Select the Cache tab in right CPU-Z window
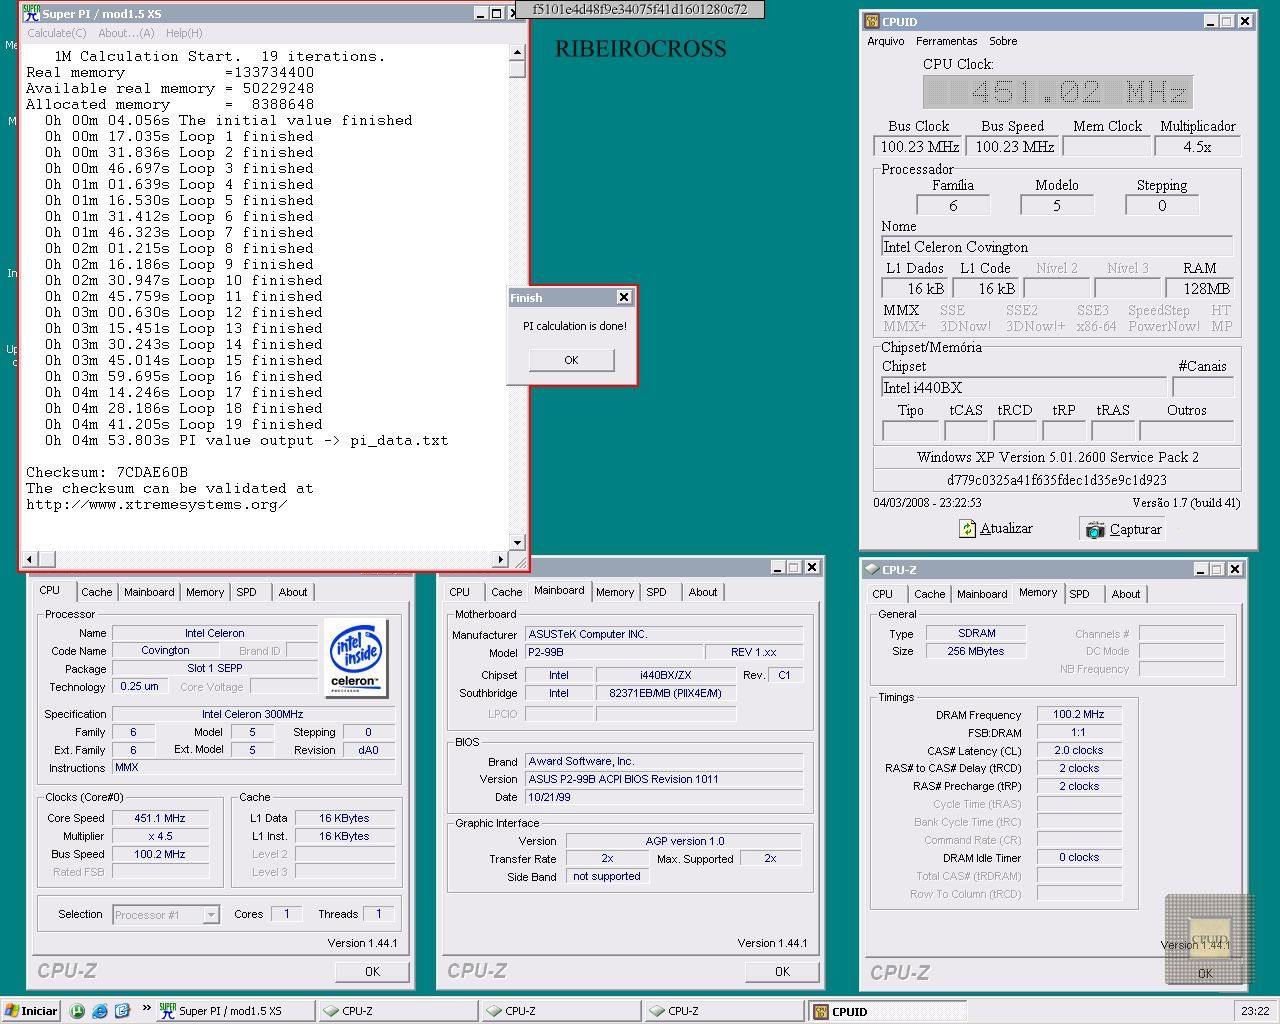The image size is (1280, 1024). 930,594
